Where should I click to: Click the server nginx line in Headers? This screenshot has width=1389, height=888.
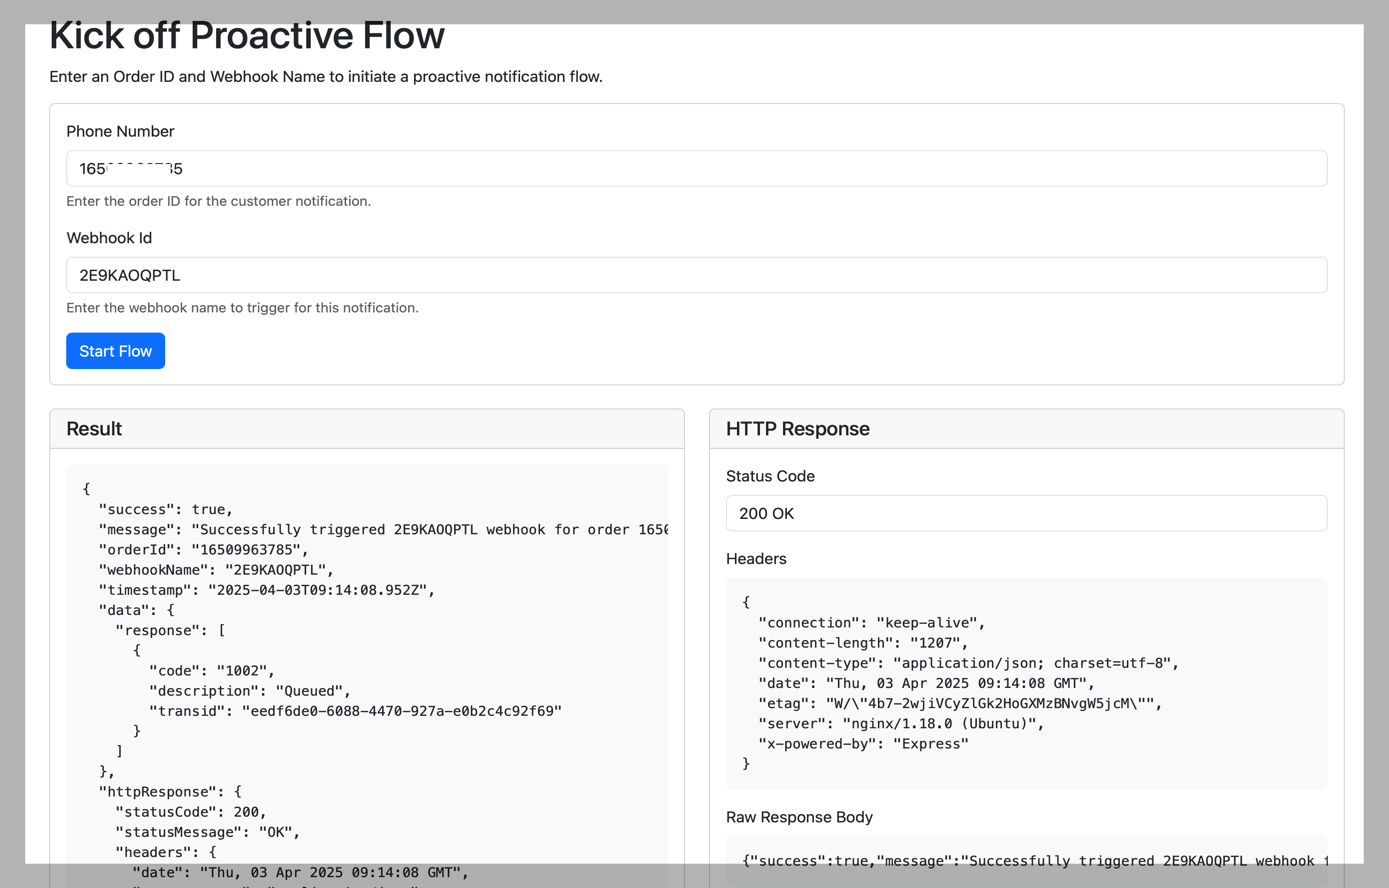[901, 723]
